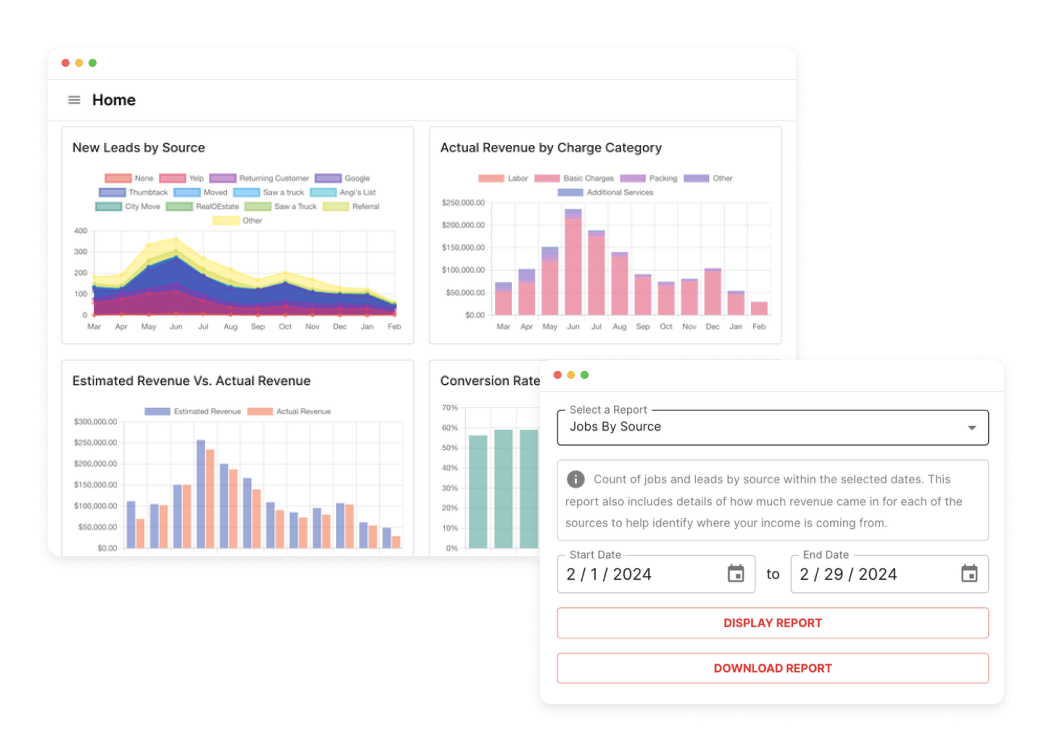Click the dropdown arrow beside 'Jobs By Source'

(971, 427)
